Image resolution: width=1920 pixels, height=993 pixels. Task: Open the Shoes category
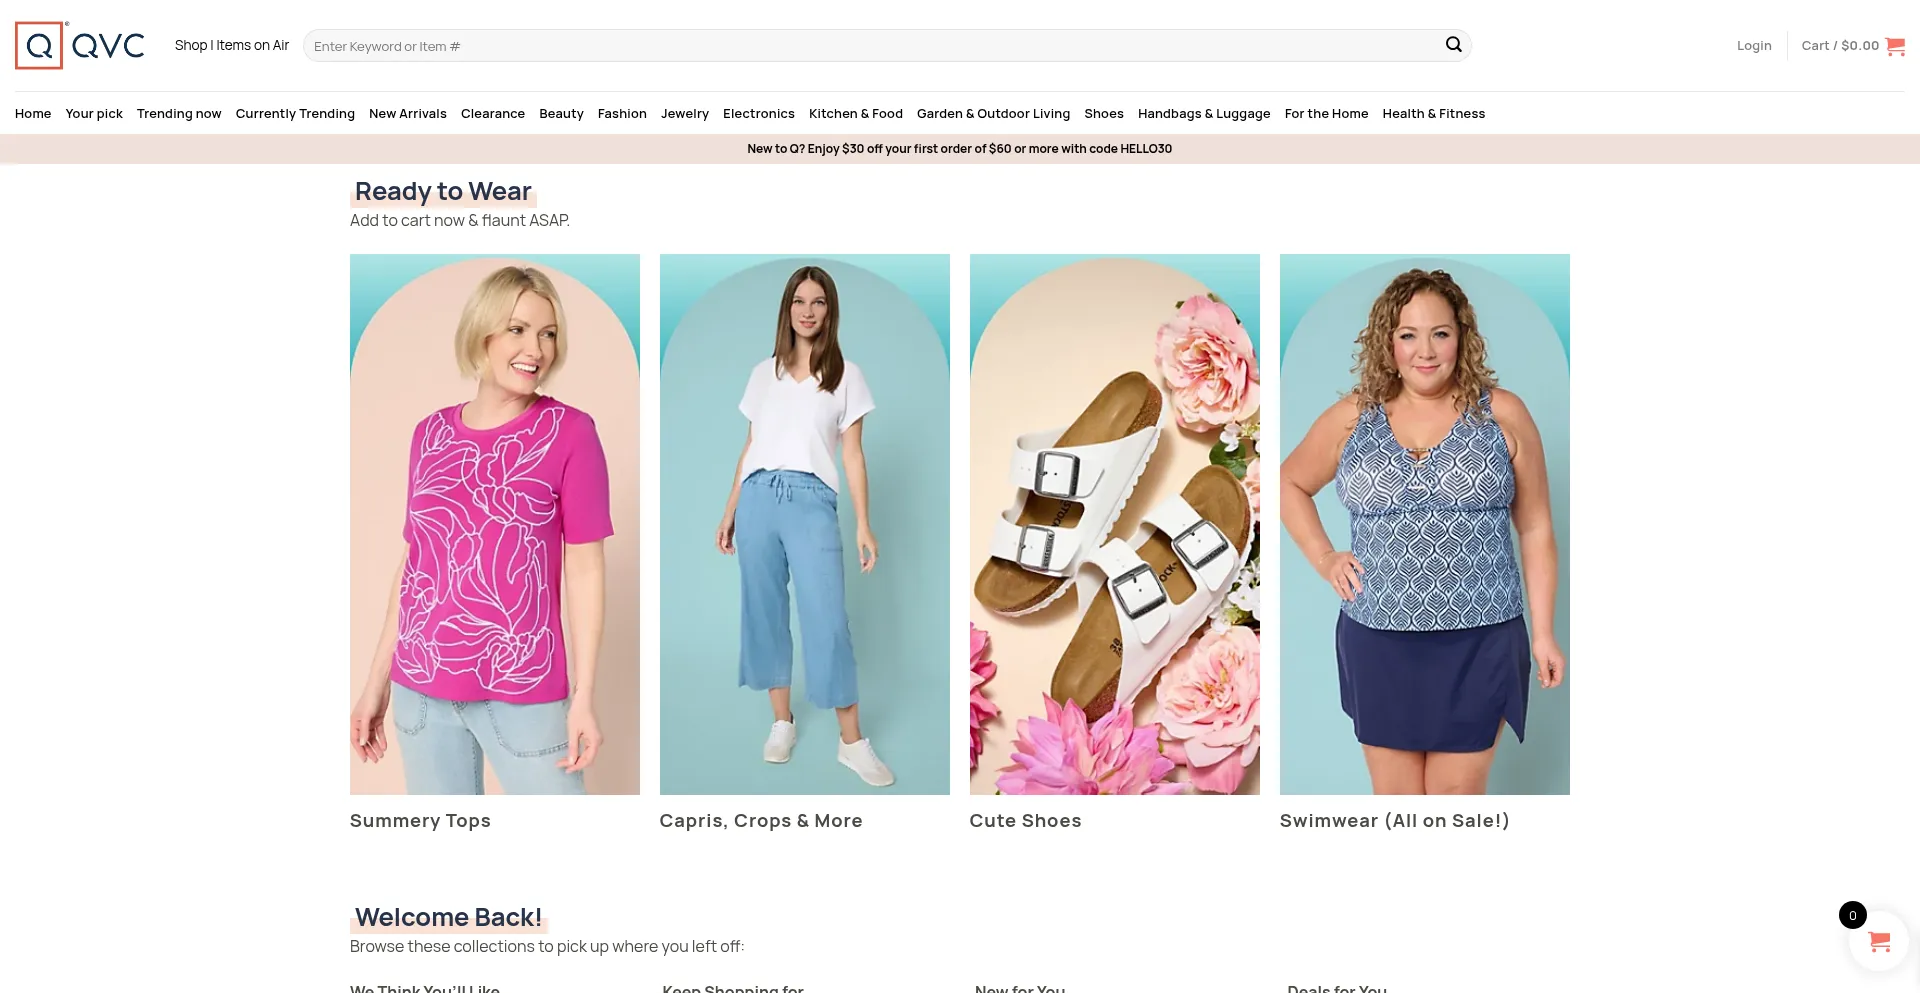[1104, 114]
